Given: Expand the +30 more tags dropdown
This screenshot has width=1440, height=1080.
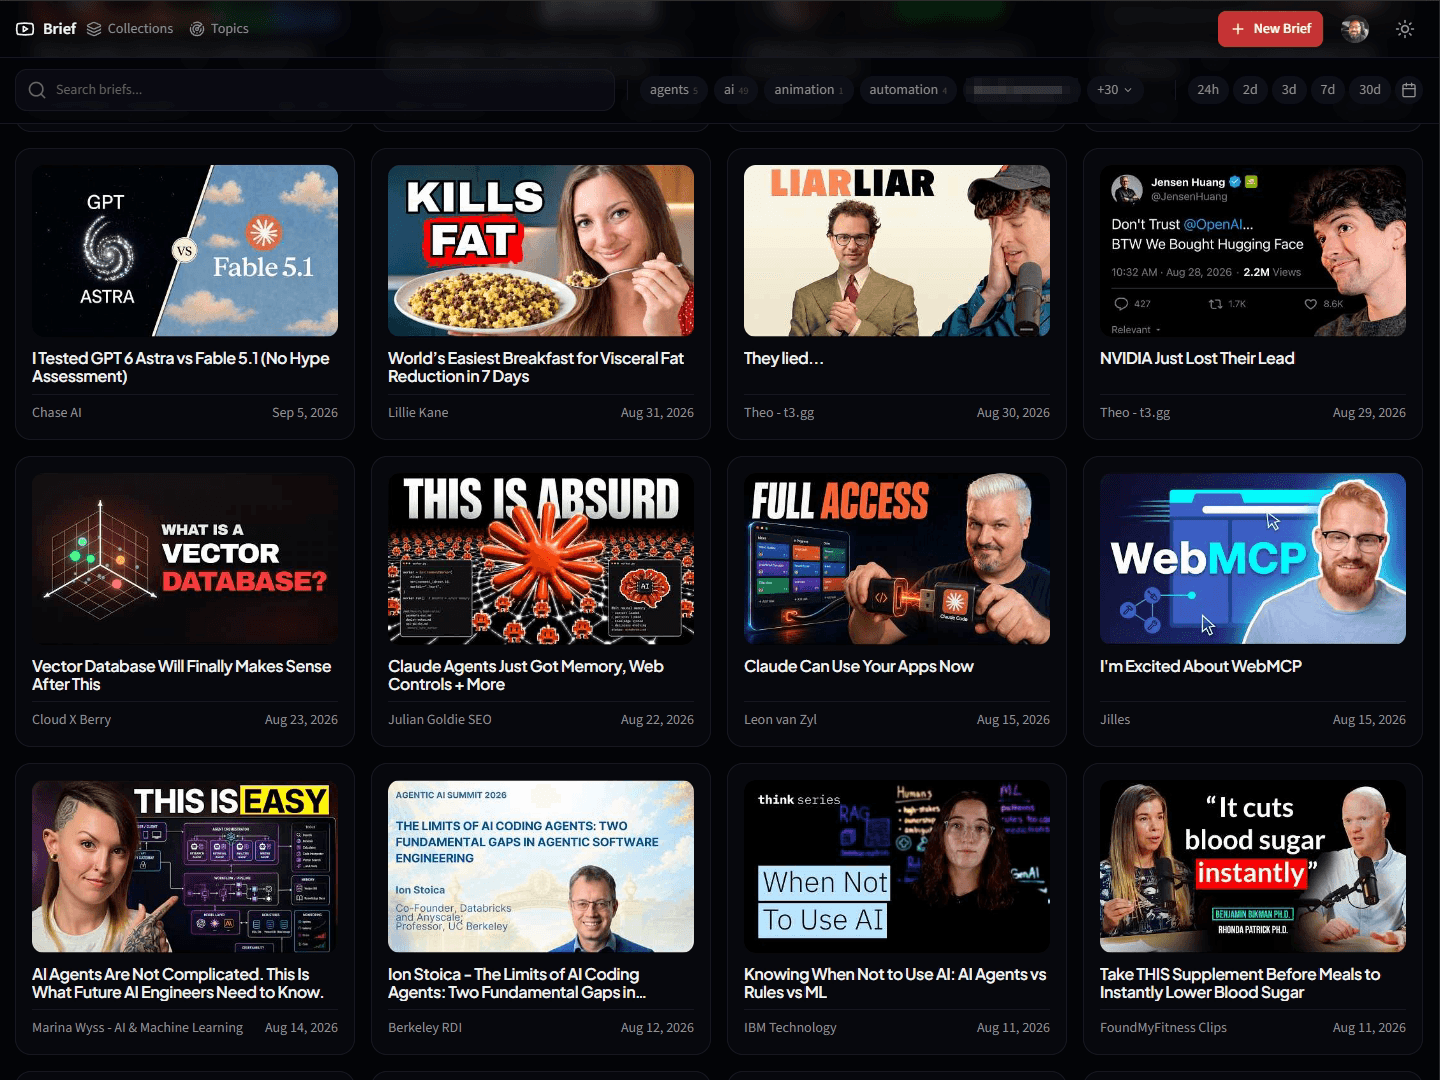Looking at the screenshot, I should (1114, 90).
